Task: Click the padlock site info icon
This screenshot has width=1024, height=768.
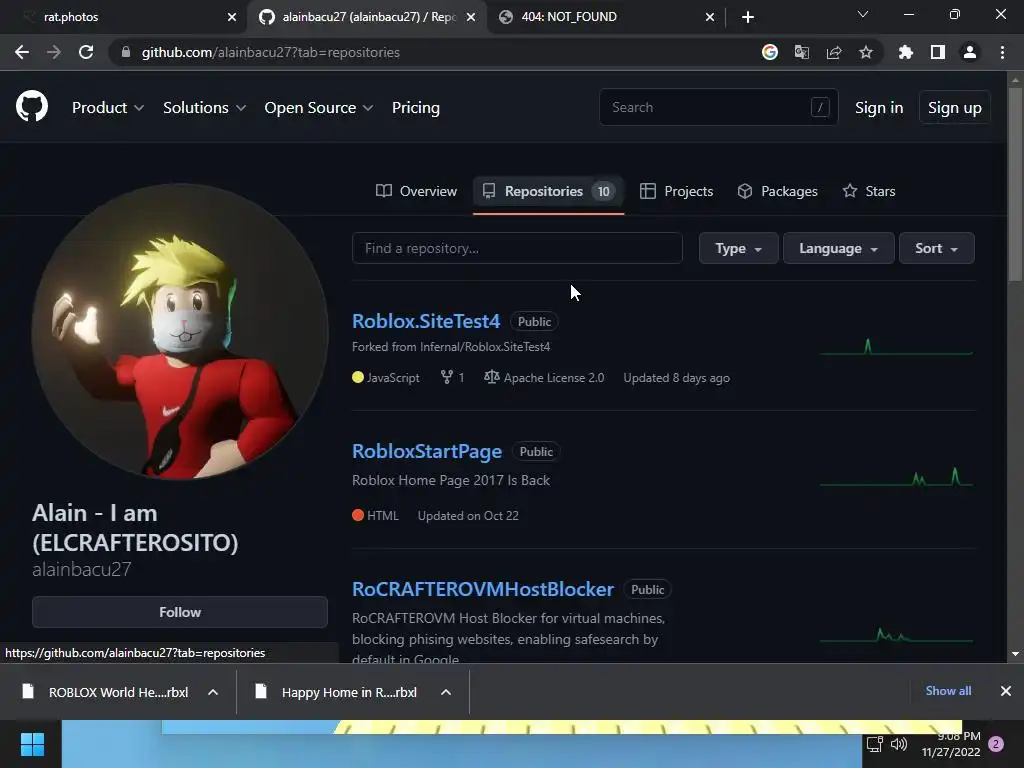Action: click(126, 52)
